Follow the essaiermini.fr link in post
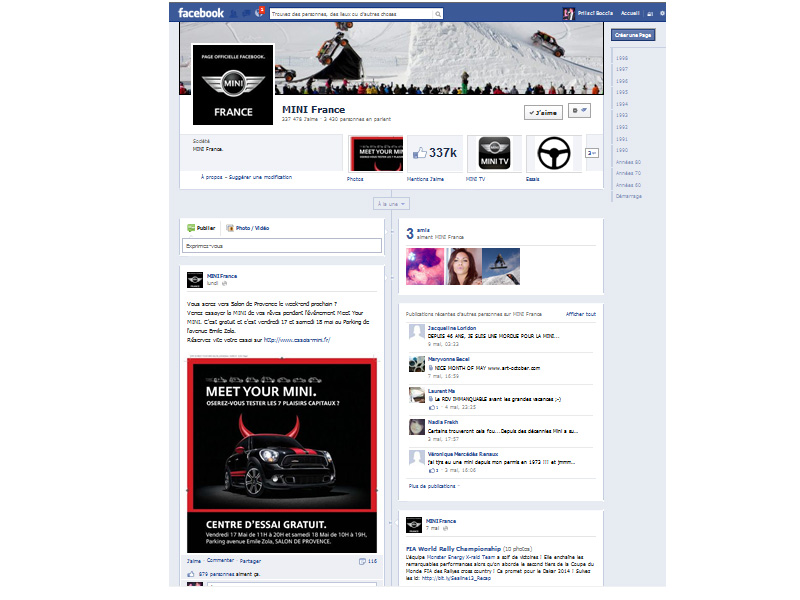The width and height of the screenshot is (800, 600). tap(297, 340)
